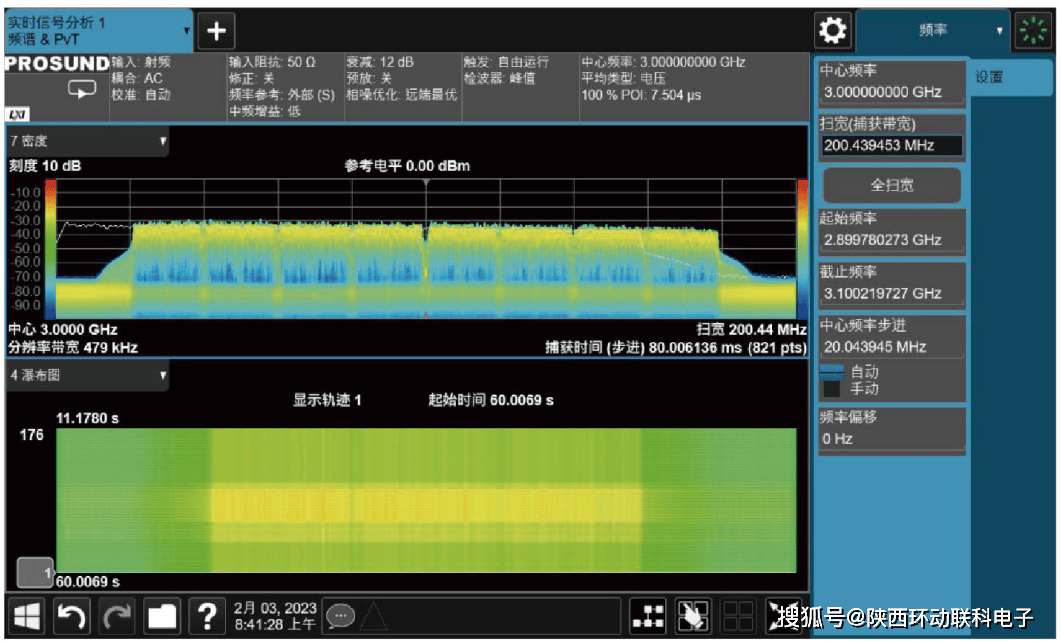The image size is (1060, 642).
Task: Open the settings gear icon
Action: tap(832, 31)
